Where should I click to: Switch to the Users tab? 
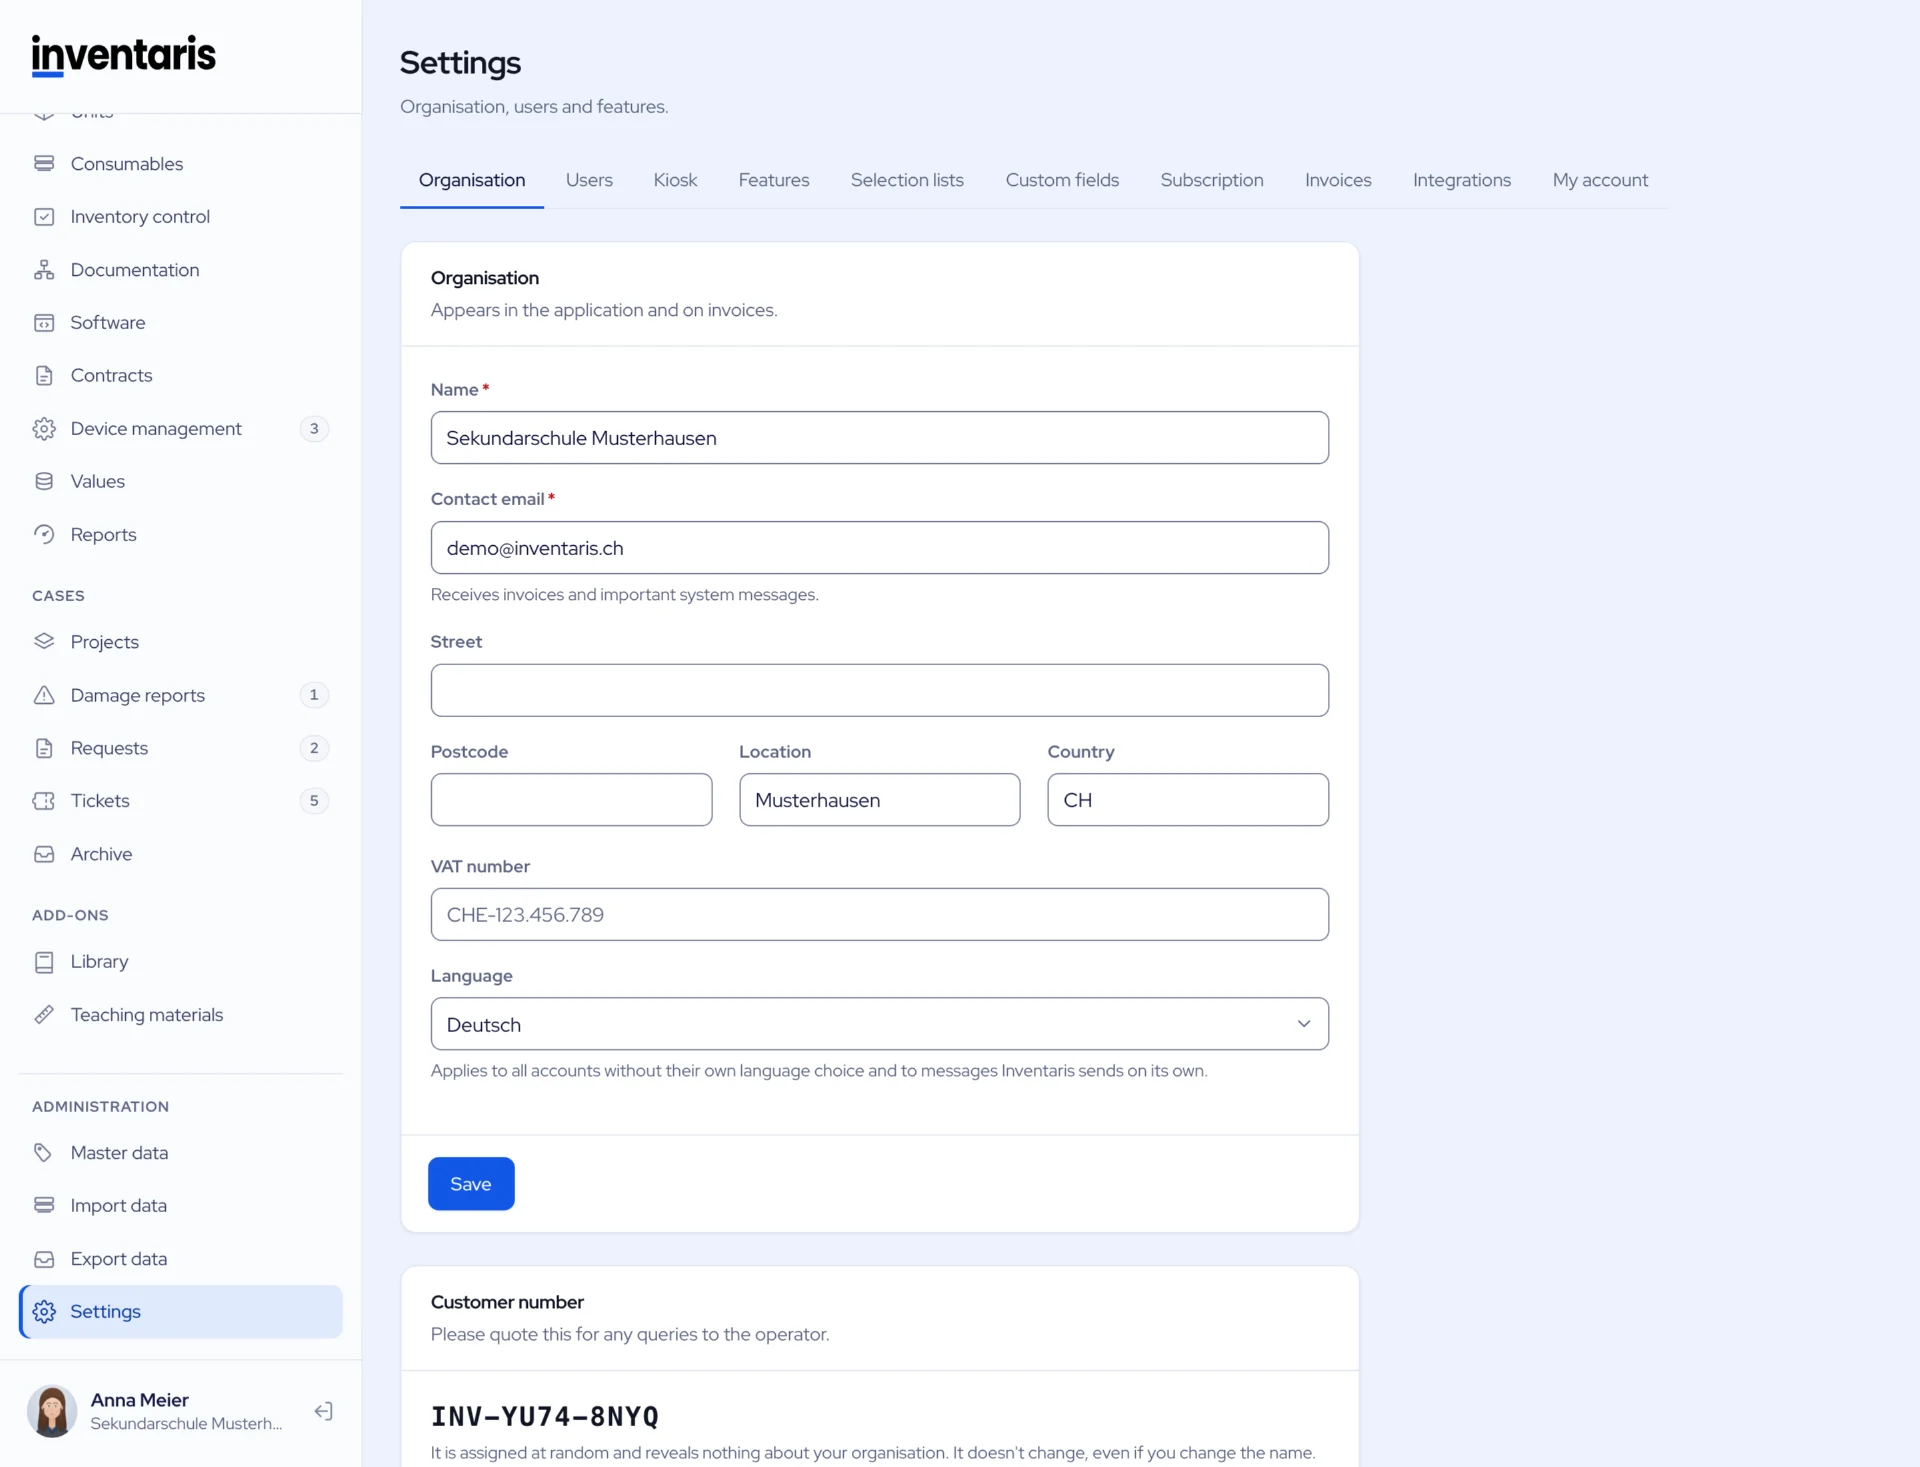589,180
